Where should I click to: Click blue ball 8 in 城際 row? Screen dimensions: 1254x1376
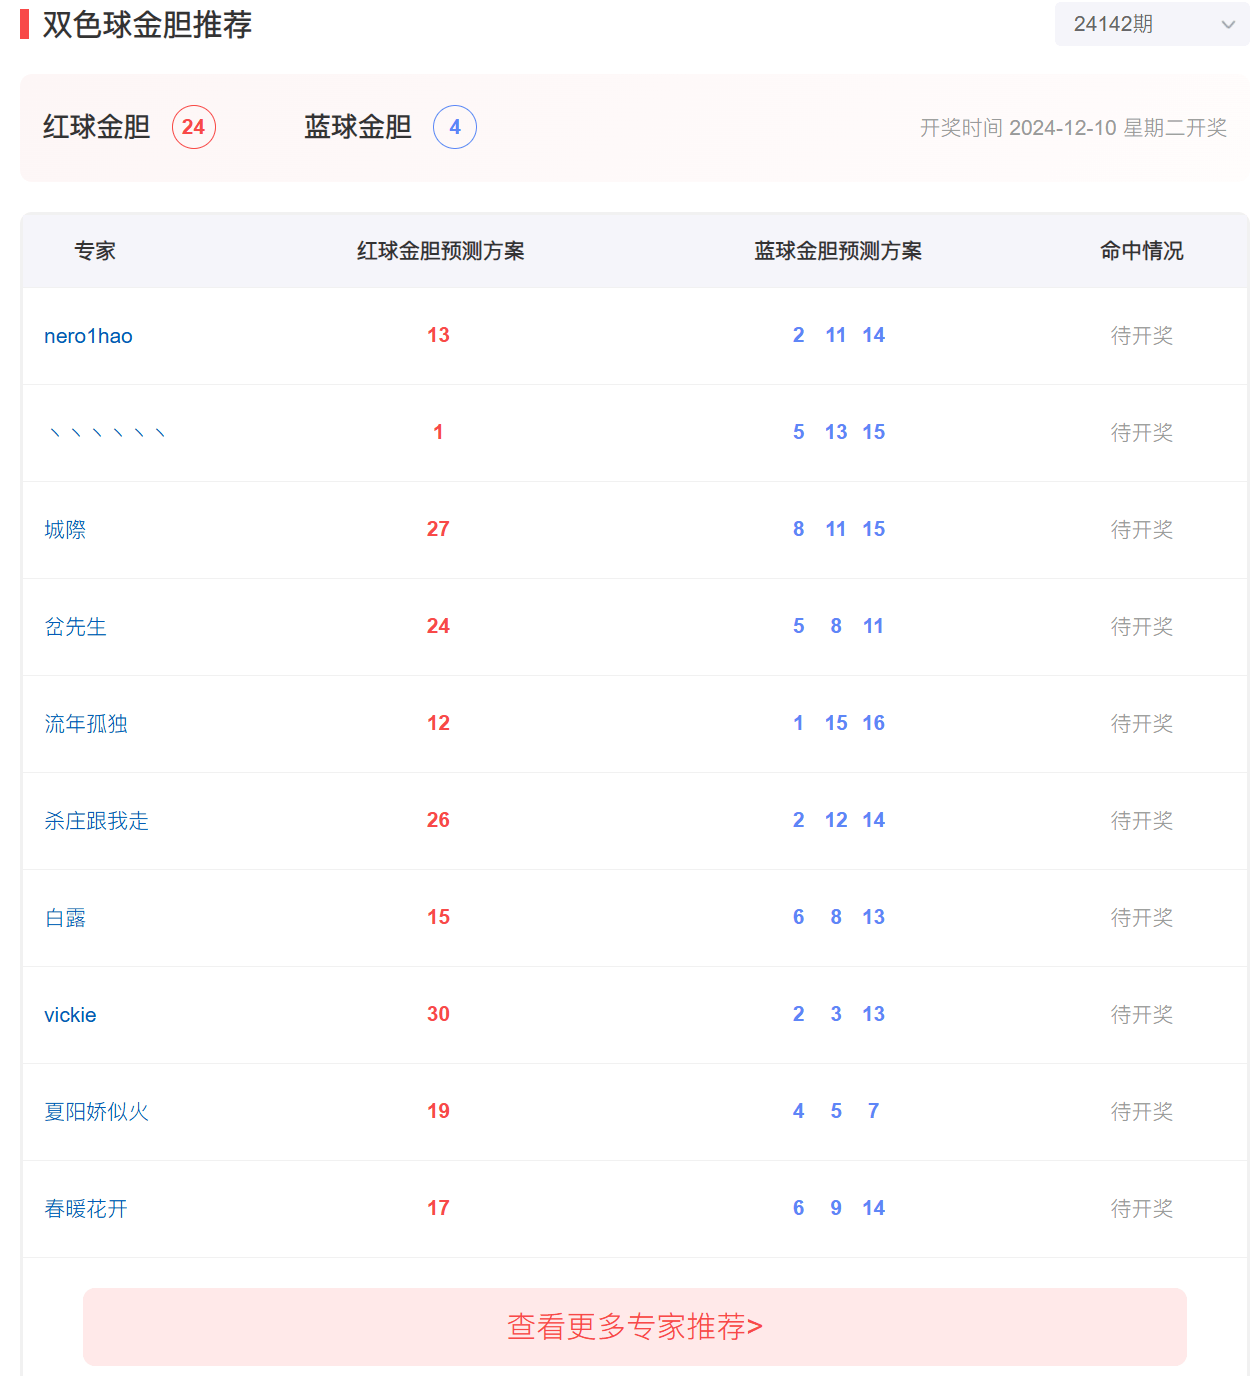(x=799, y=529)
